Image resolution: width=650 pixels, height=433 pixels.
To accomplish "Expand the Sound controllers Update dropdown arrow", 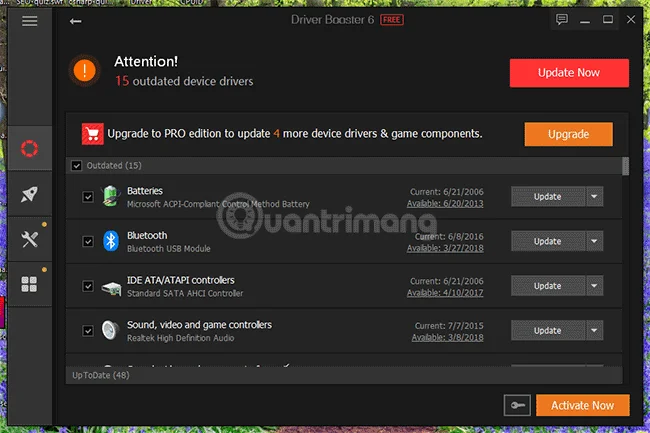I will click(x=594, y=330).
